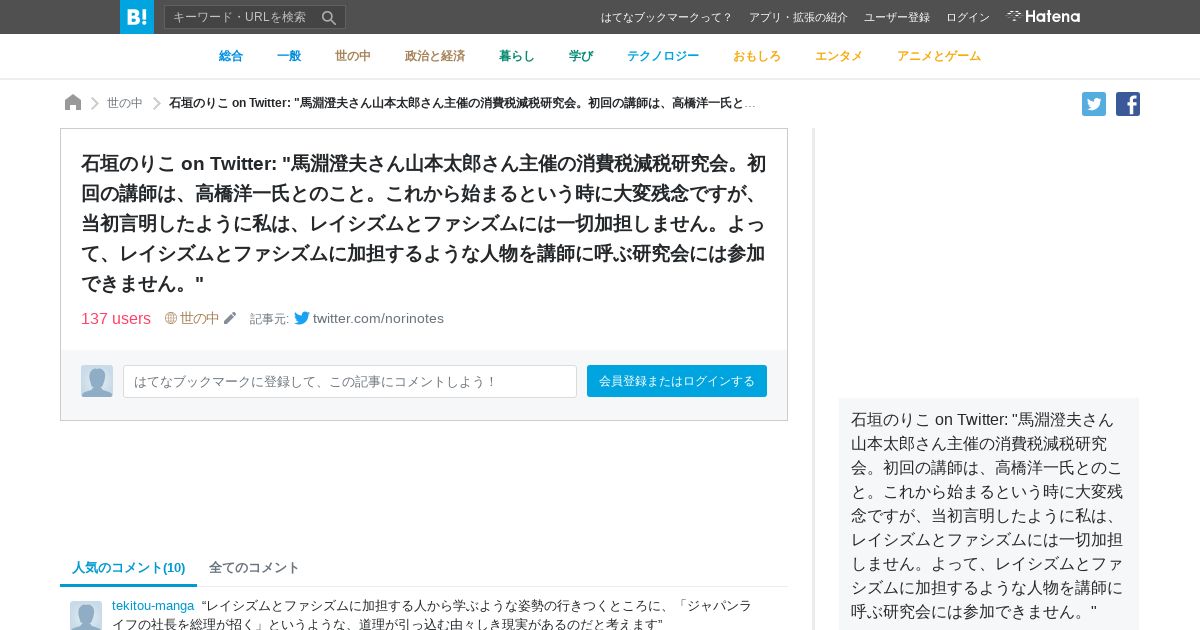Select the 世の中 category in nav bar

click(x=353, y=56)
